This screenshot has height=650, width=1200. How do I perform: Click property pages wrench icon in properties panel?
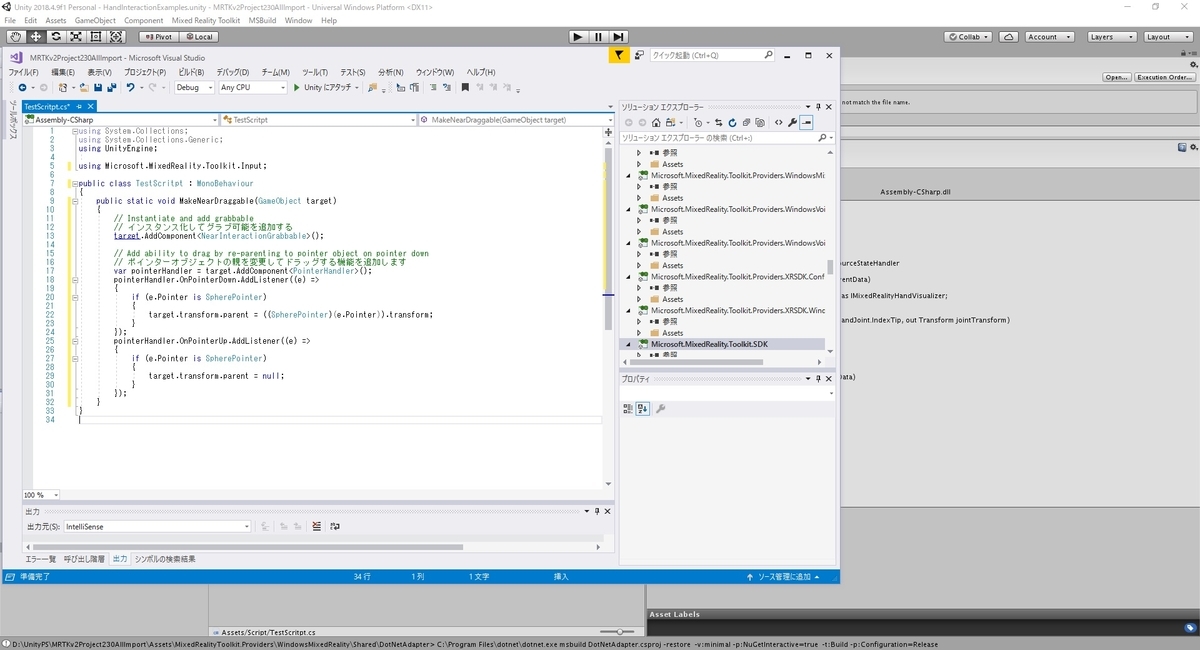661,408
